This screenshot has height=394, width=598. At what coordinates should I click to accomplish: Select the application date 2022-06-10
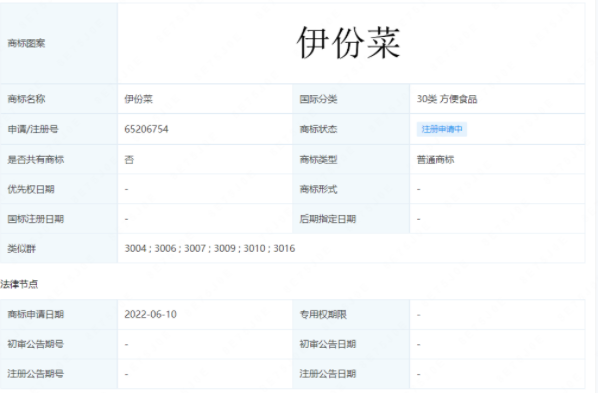pos(150,314)
